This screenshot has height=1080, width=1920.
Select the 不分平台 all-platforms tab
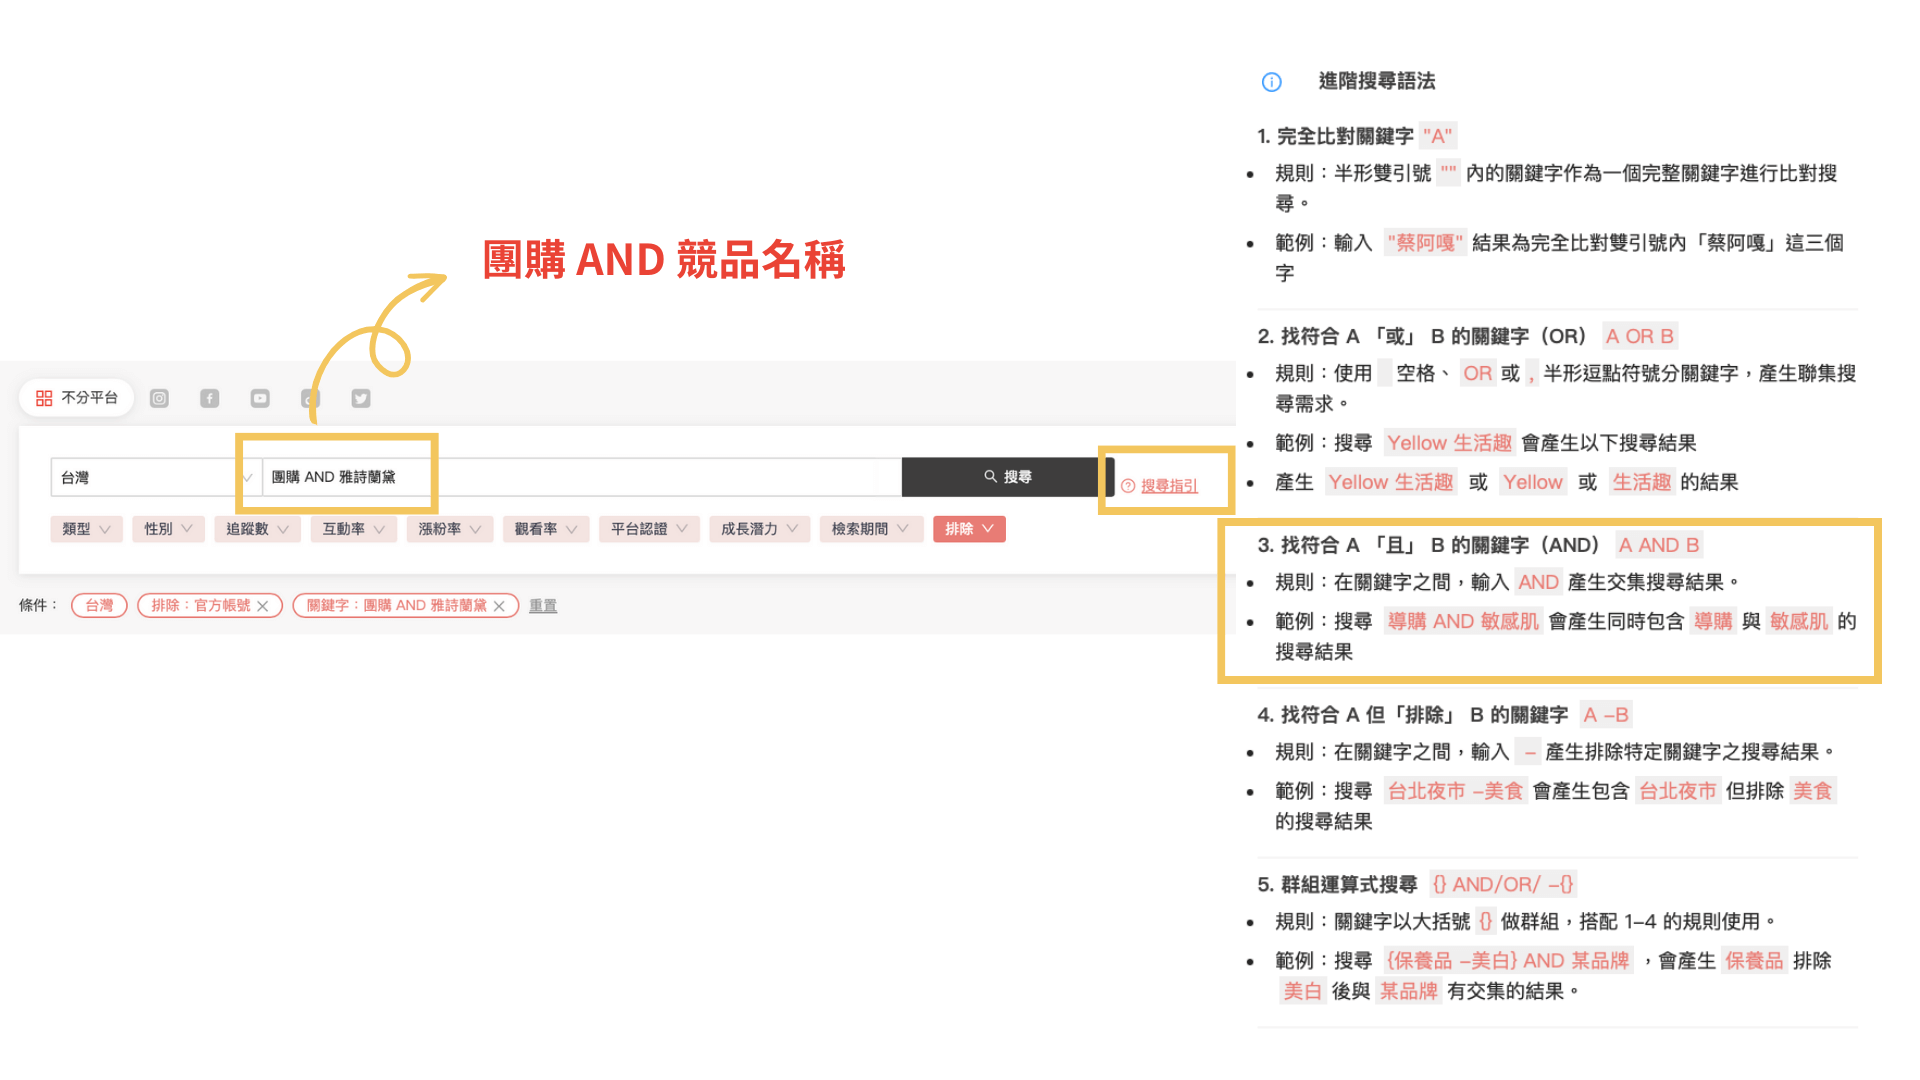click(x=76, y=398)
